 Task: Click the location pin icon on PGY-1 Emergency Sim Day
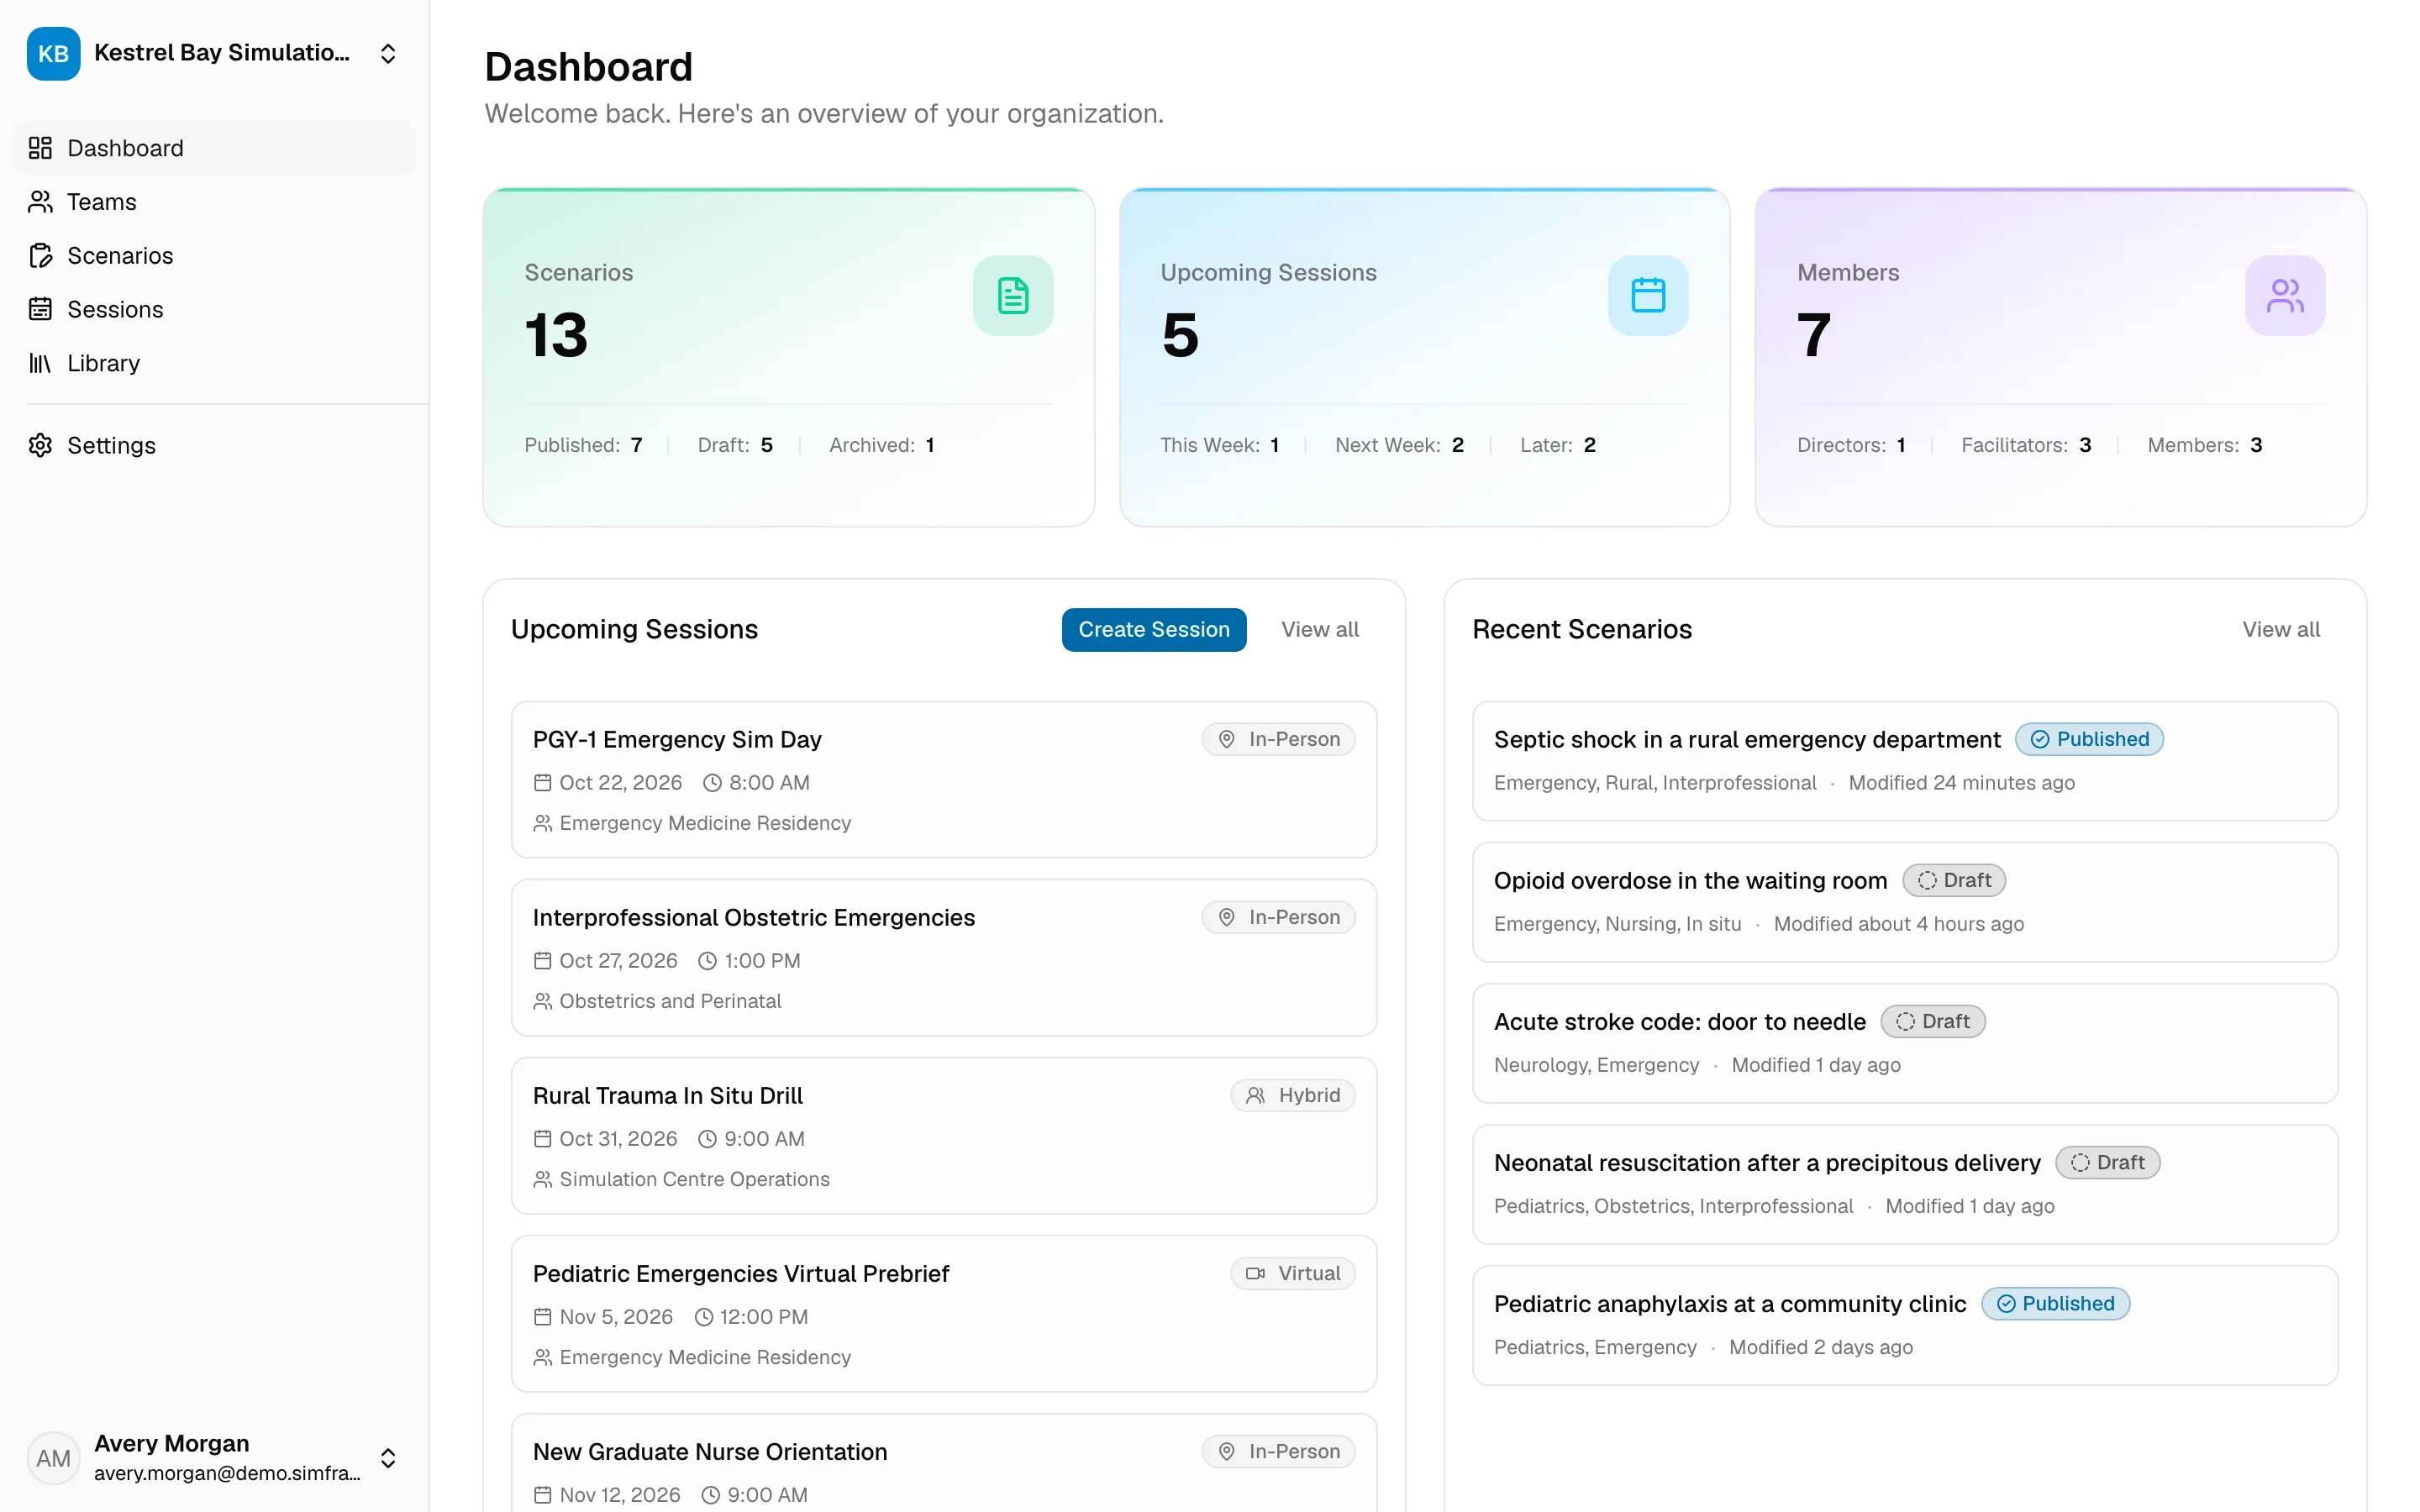[1226, 739]
